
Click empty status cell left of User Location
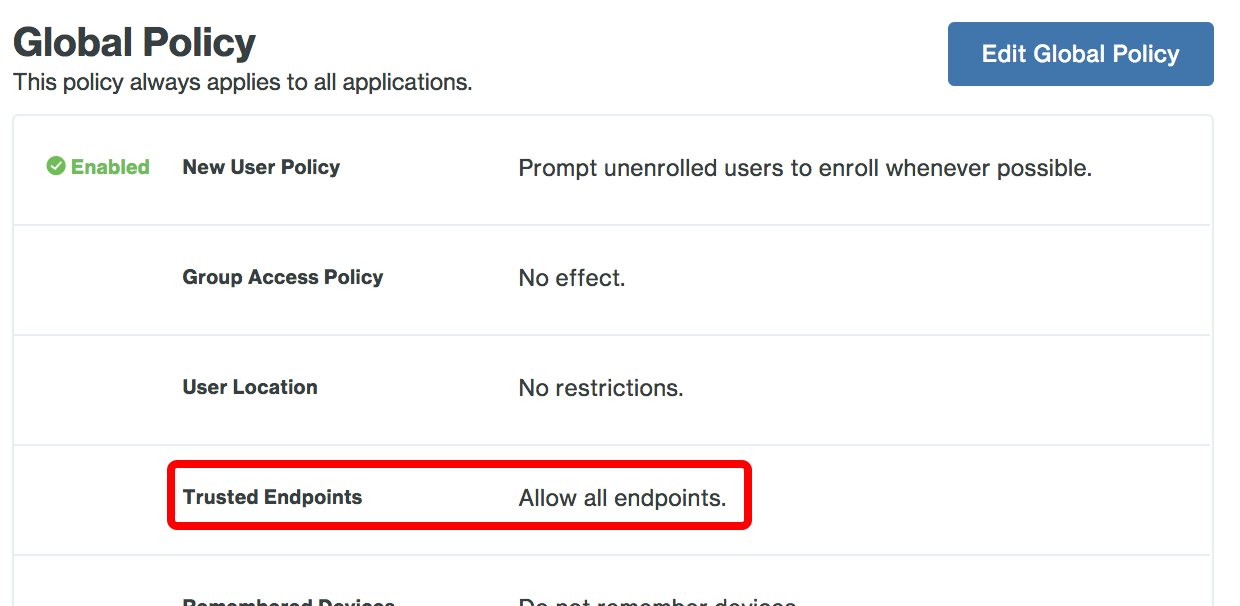point(97,388)
